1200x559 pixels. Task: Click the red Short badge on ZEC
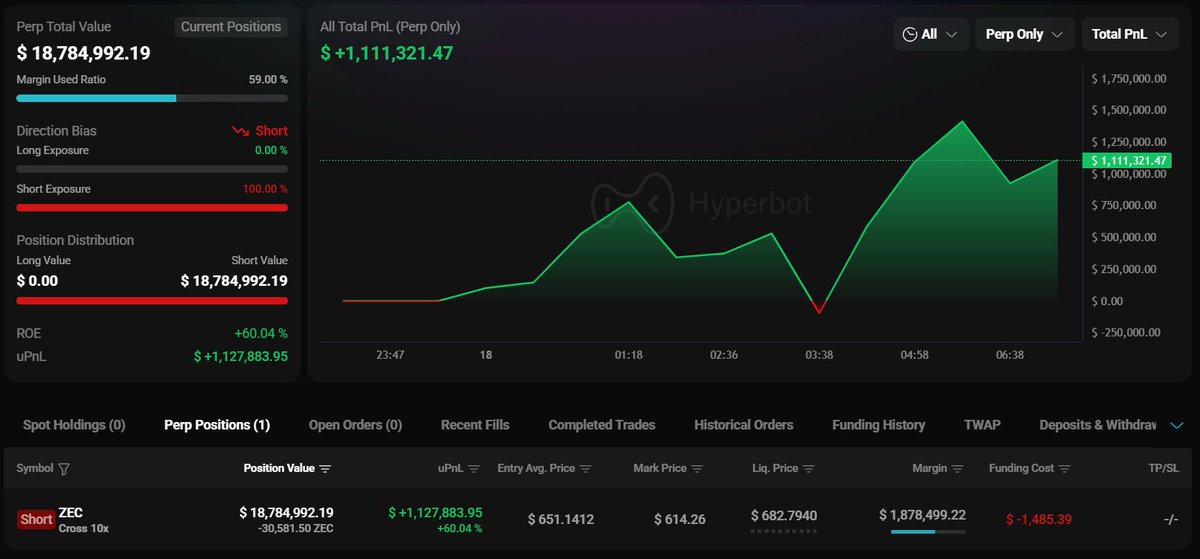(36, 519)
